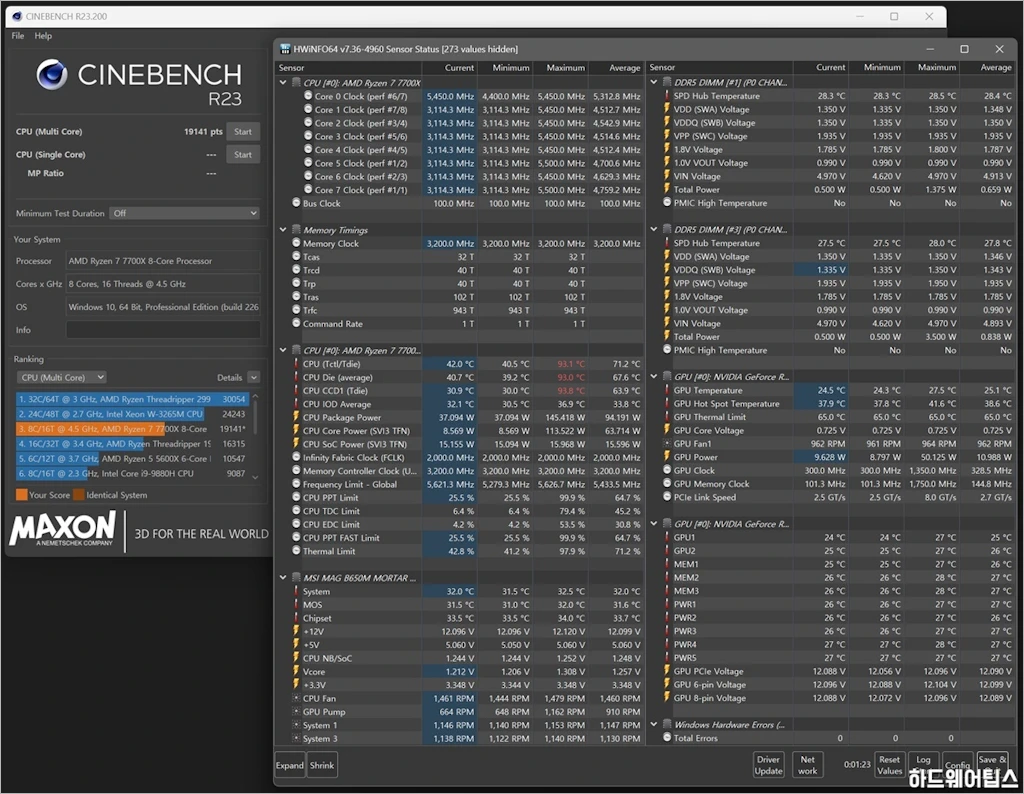Click the thermometer icon beside CPU (Tctl/Tdie)
The image size is (1024, 794).
click(296, 364)
